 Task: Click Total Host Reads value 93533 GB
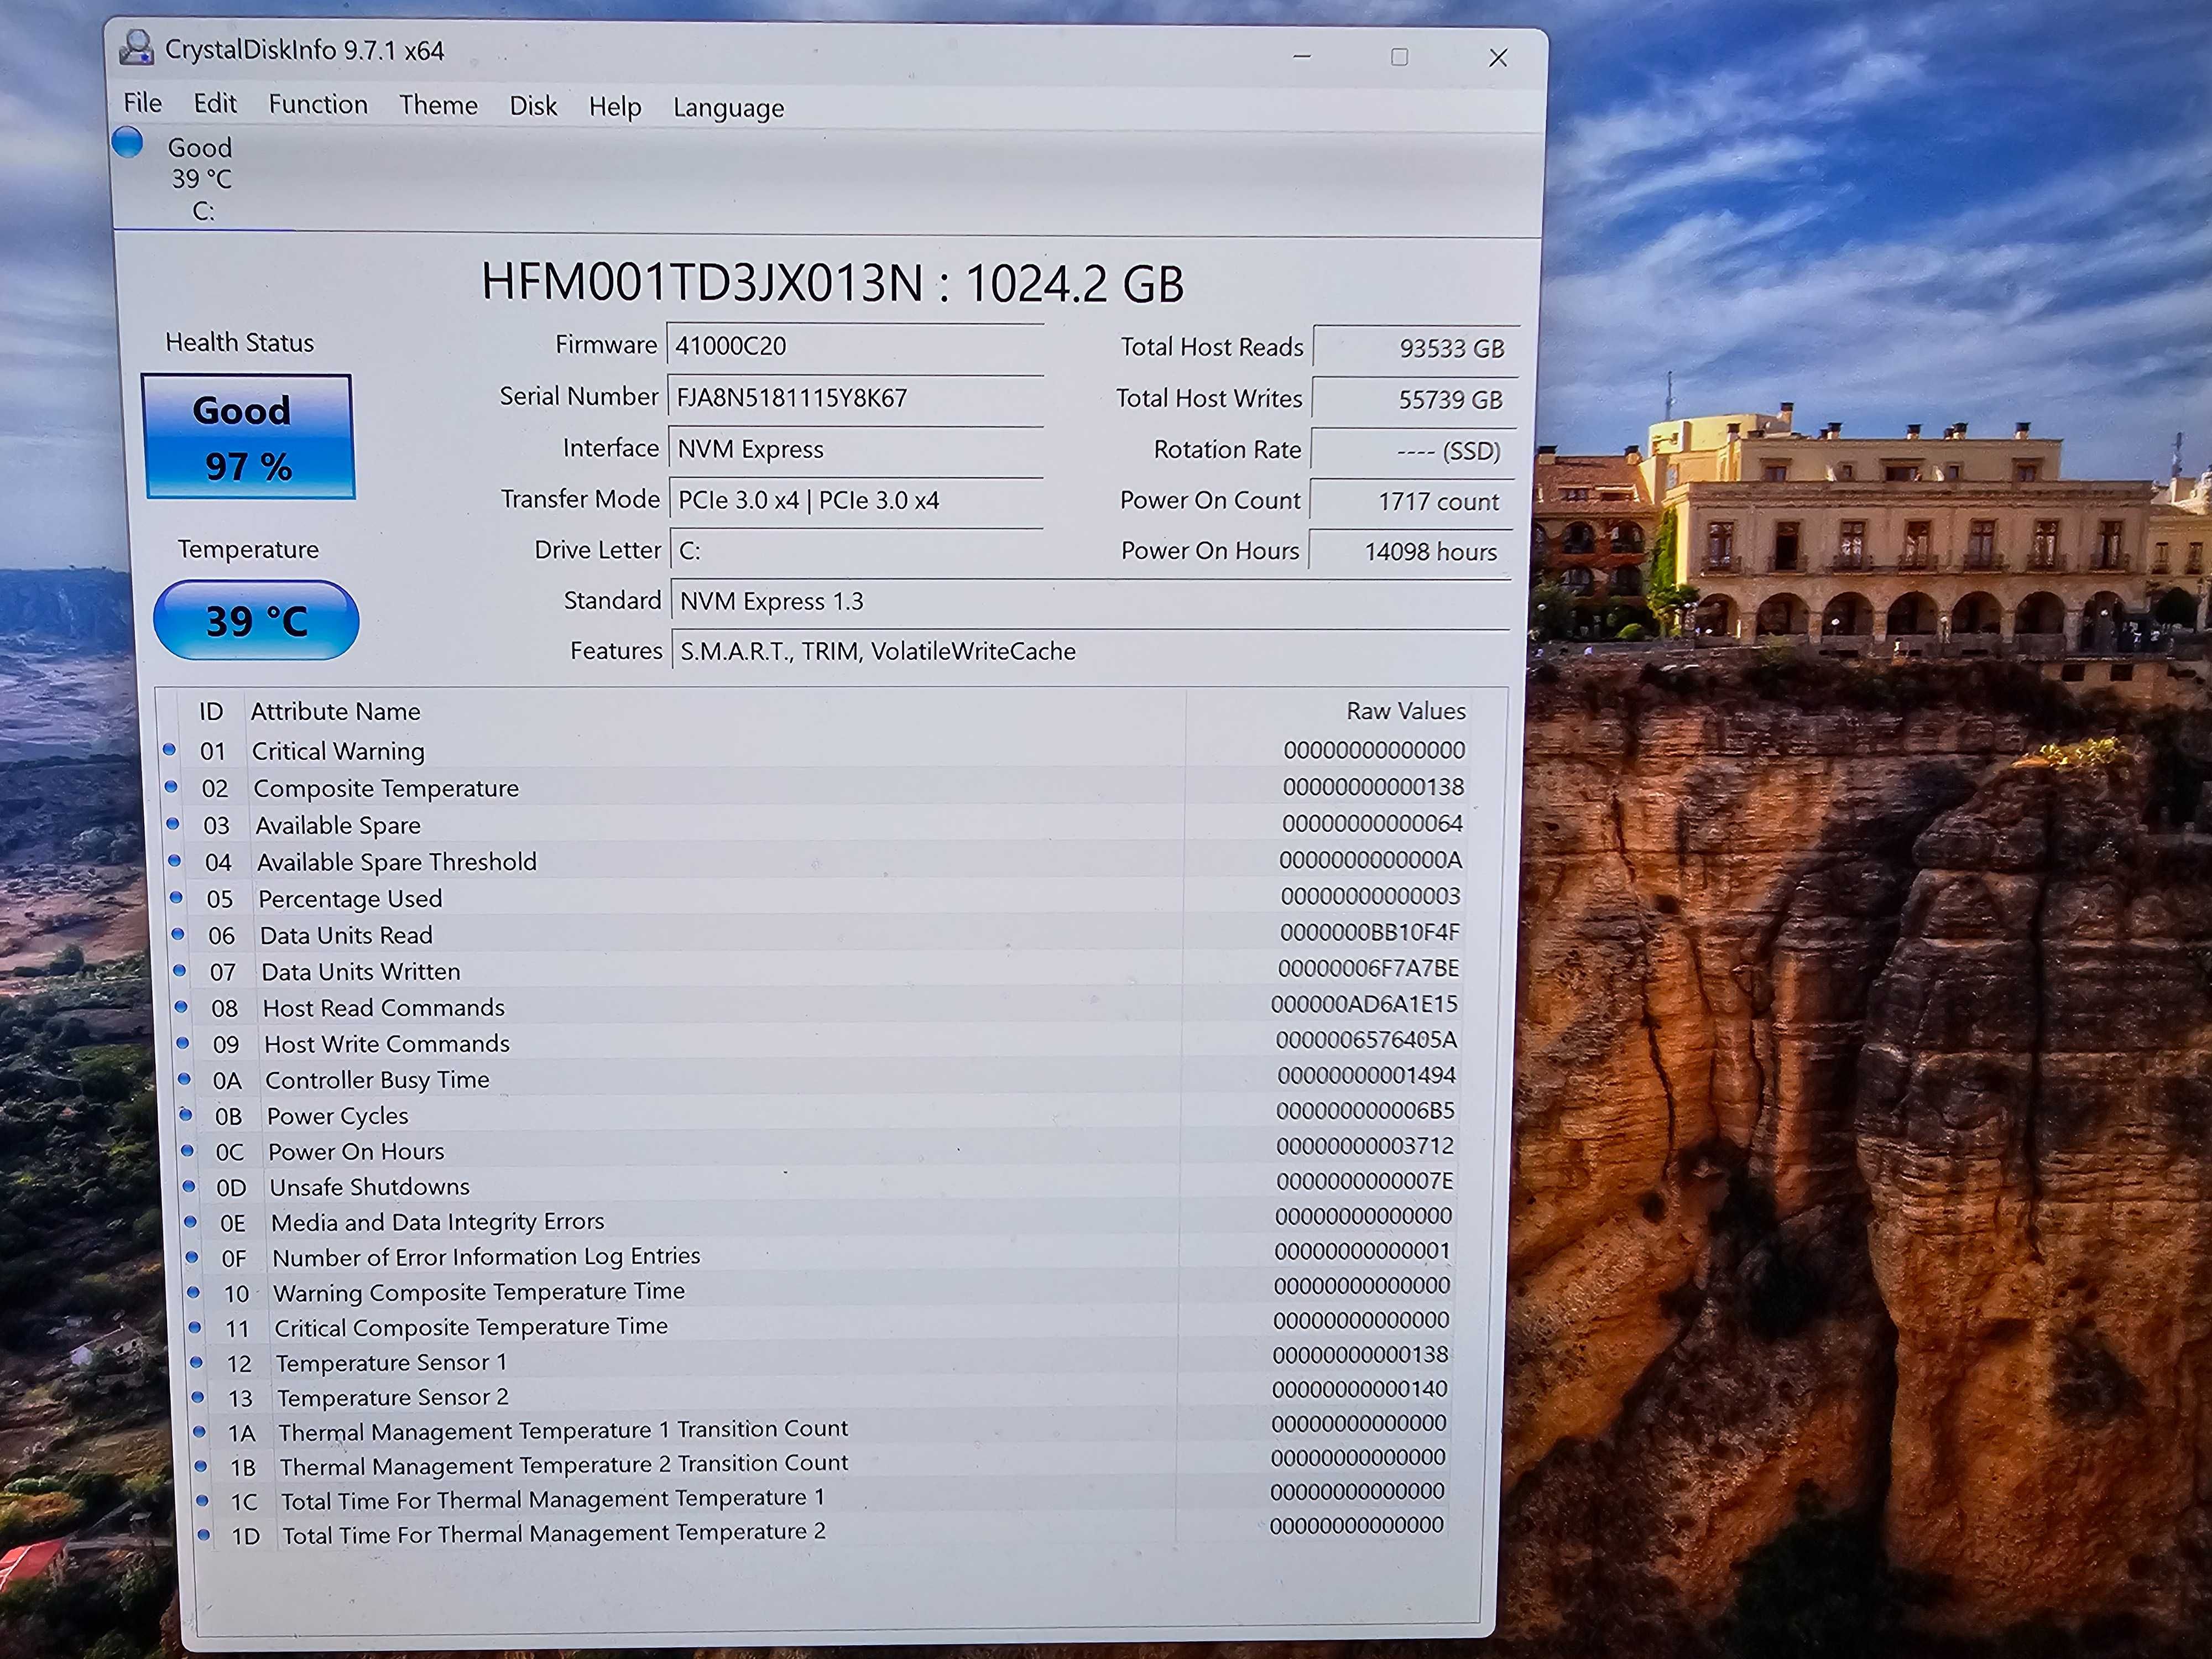pos(1417,348)
